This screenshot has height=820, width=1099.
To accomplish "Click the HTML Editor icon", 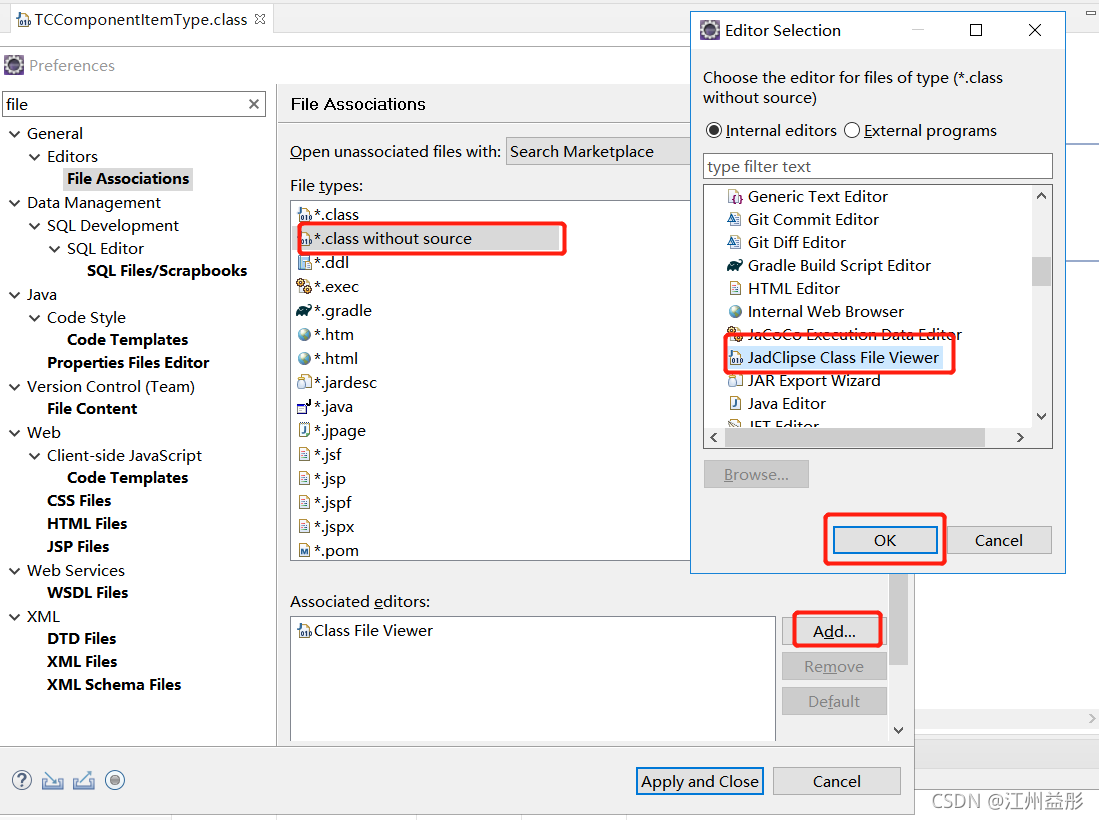I will (x=735, y=288).
